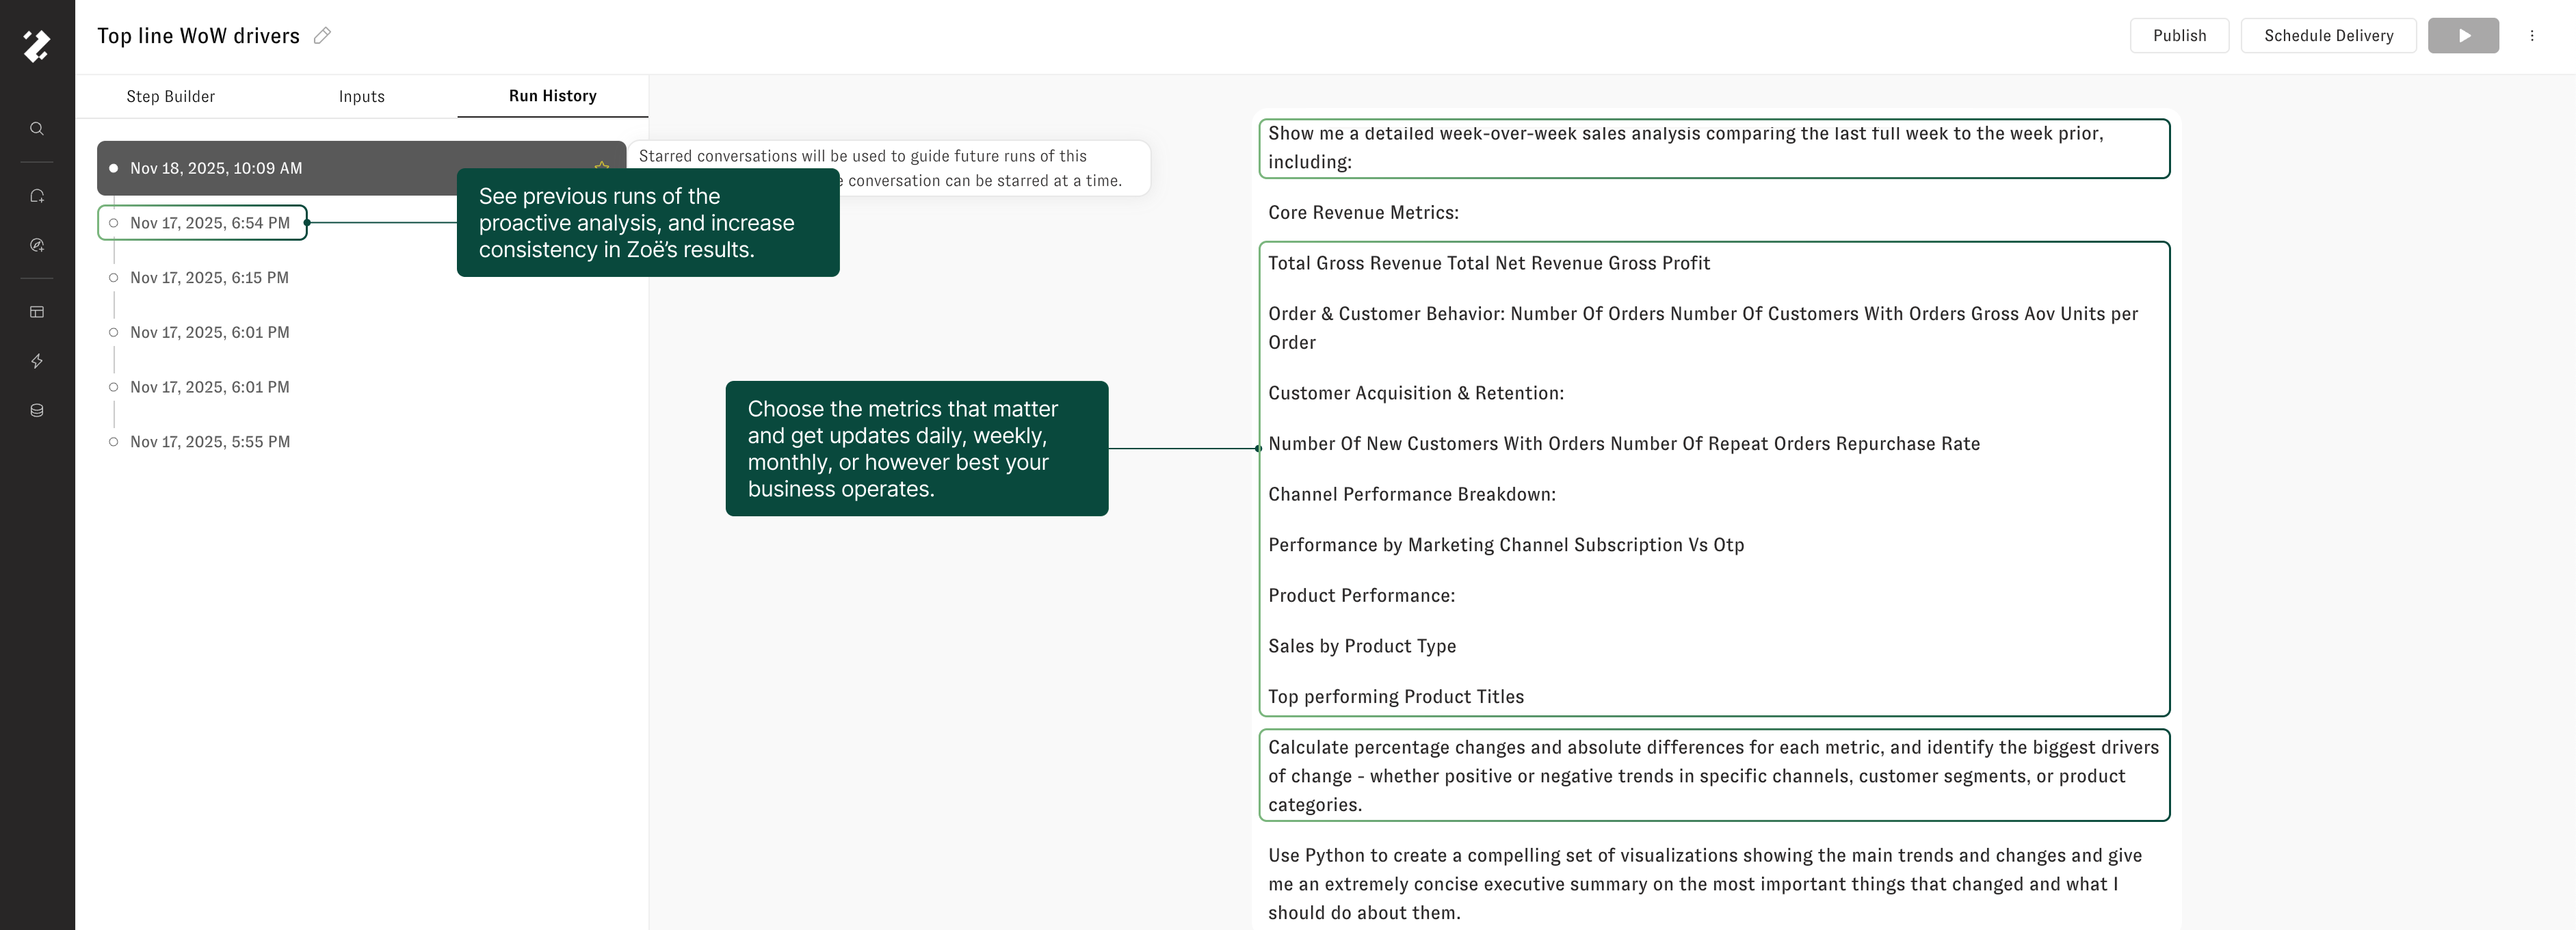
Task: Open the database icon in sidebar
Action: point(37,410)
